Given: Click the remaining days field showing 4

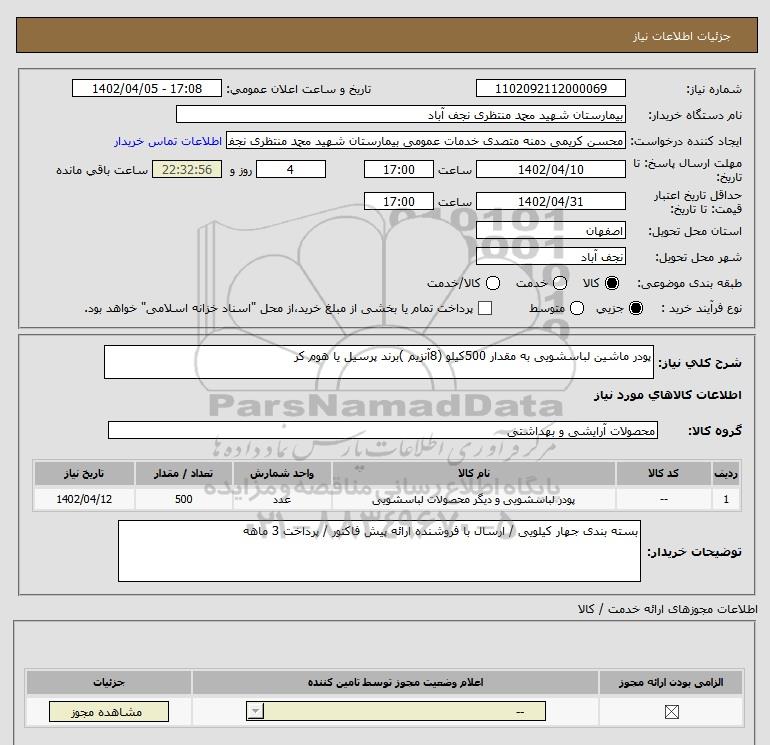Looking at the screenshot, I should point(291,169).
